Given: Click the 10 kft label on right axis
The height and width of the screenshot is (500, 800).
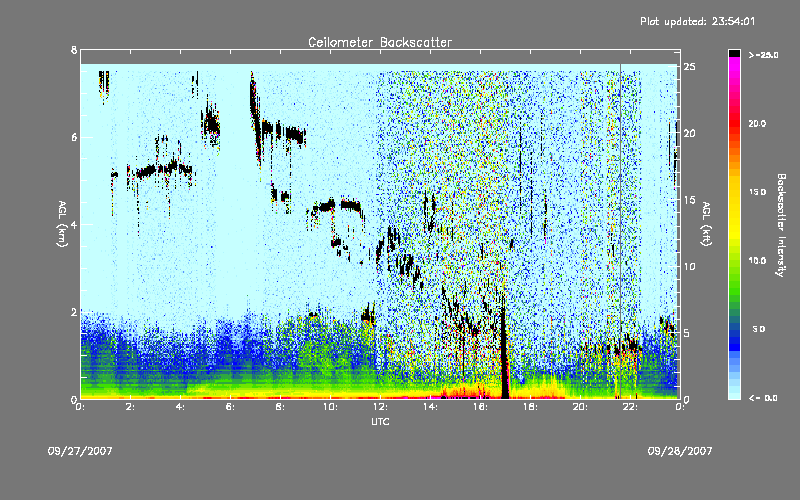Looking at the screenshot, I should pos(689,266).
